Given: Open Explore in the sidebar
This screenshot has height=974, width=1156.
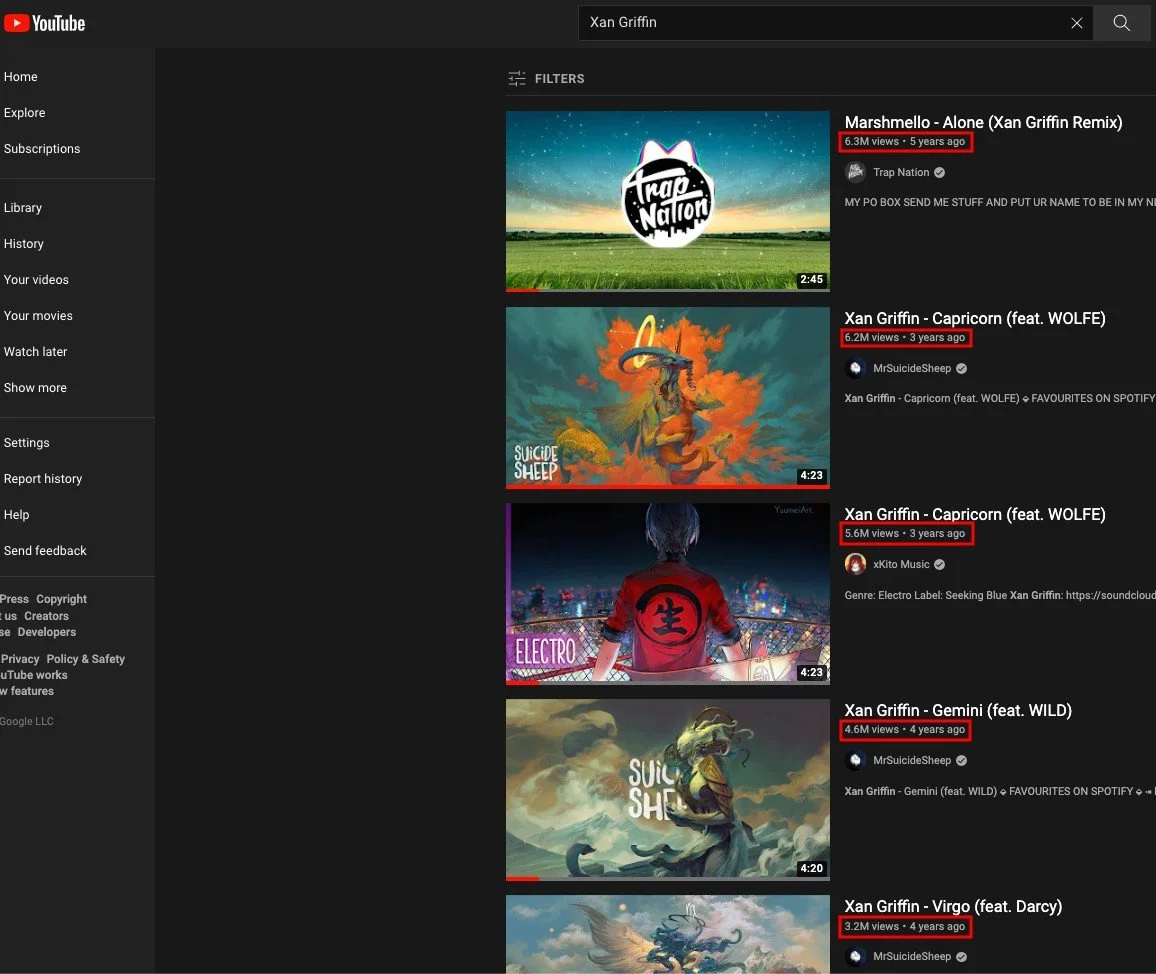Looking at the screenshot, I should (x=24, y=113).
